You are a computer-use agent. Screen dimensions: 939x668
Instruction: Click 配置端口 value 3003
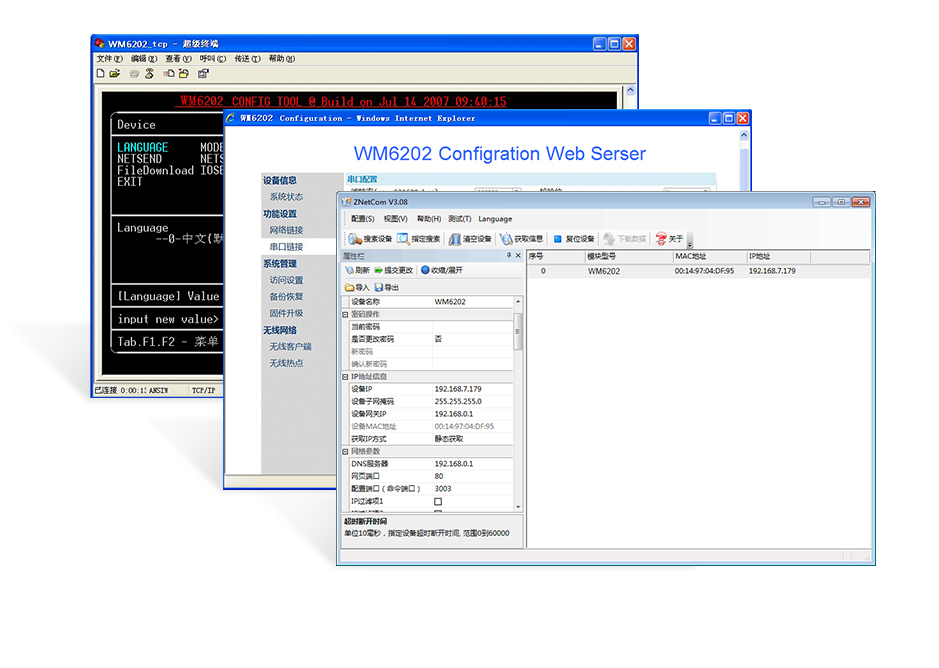[472, 489]
